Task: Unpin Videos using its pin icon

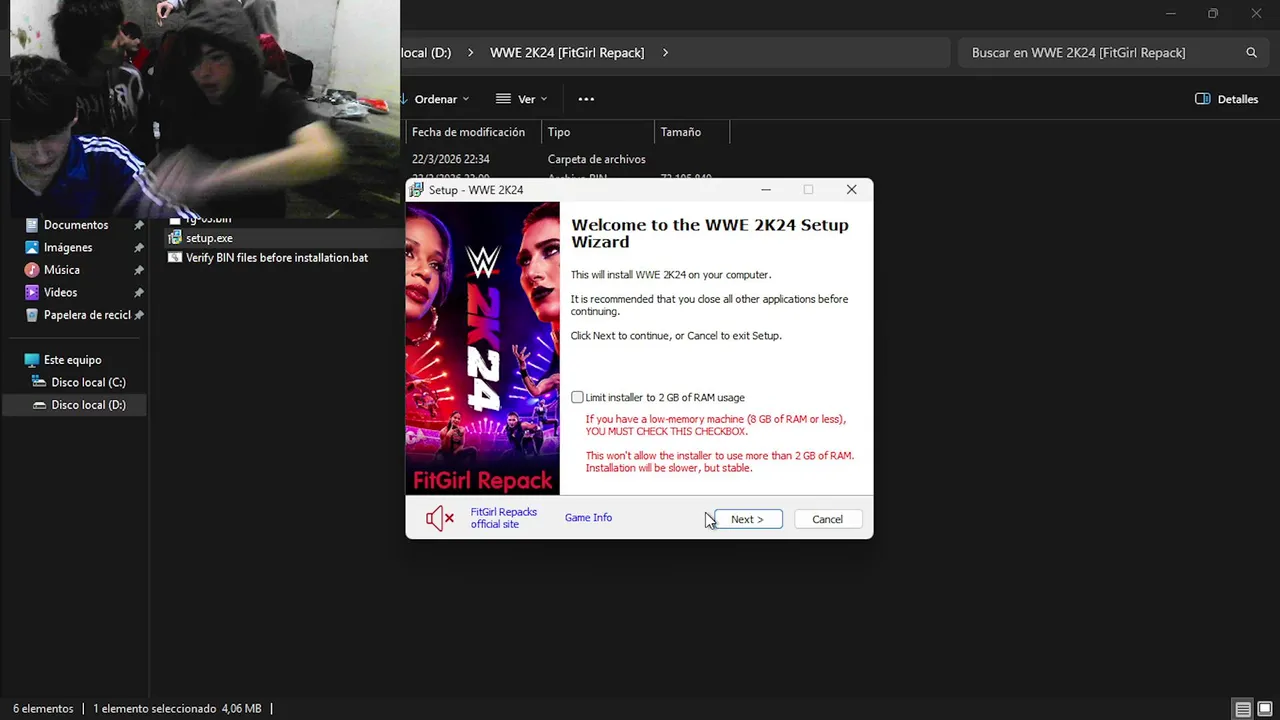Action: (139, 293)
